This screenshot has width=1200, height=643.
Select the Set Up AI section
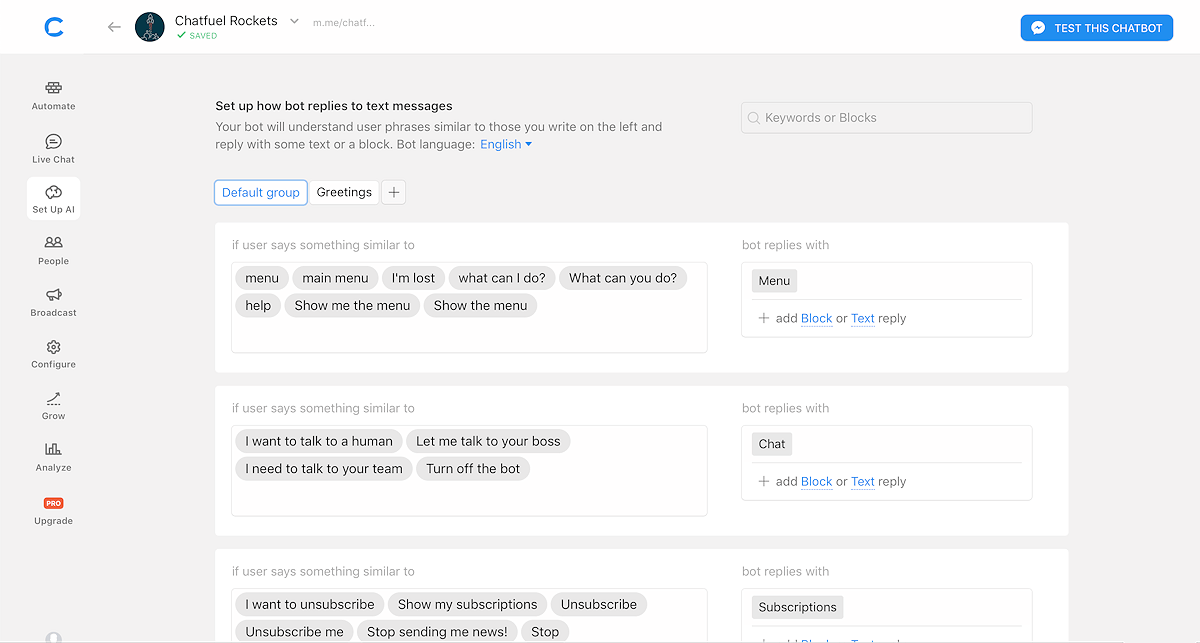point(54,199)
